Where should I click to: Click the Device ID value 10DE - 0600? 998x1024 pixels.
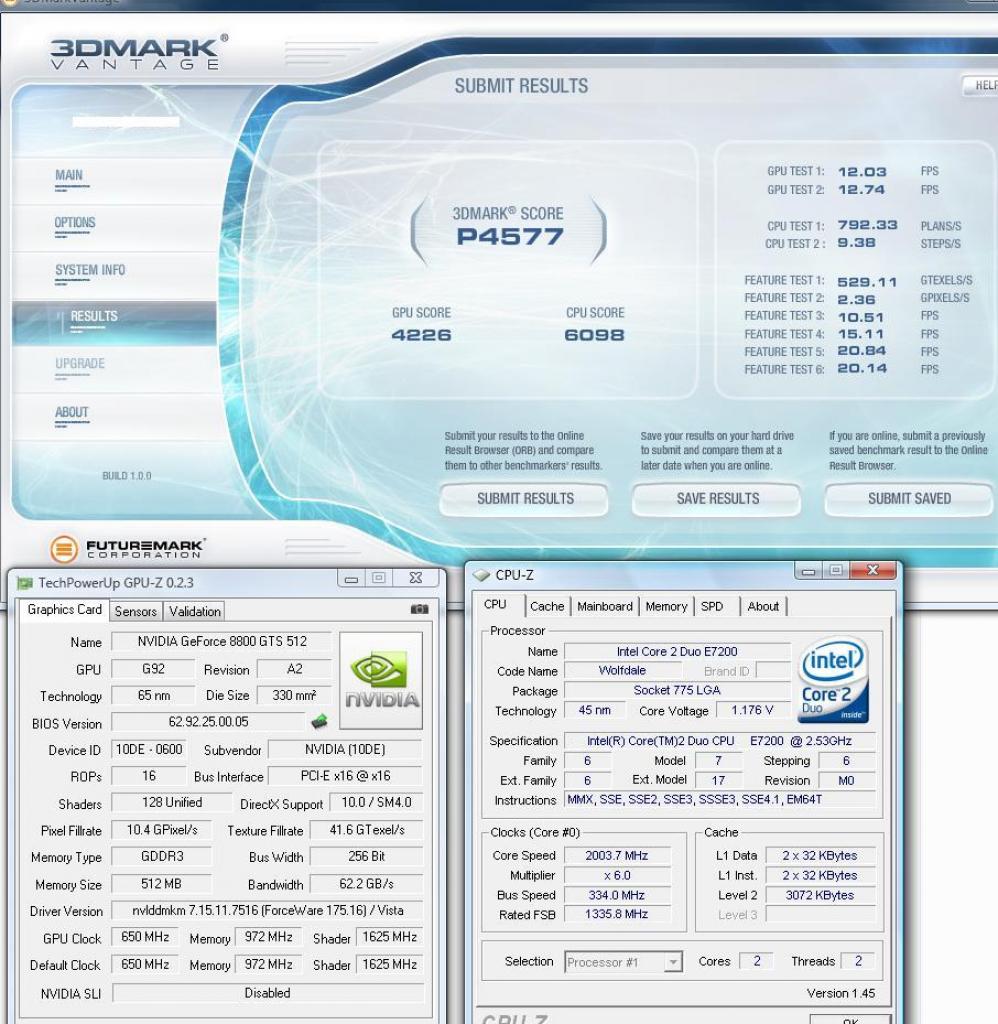pos(149,750)
